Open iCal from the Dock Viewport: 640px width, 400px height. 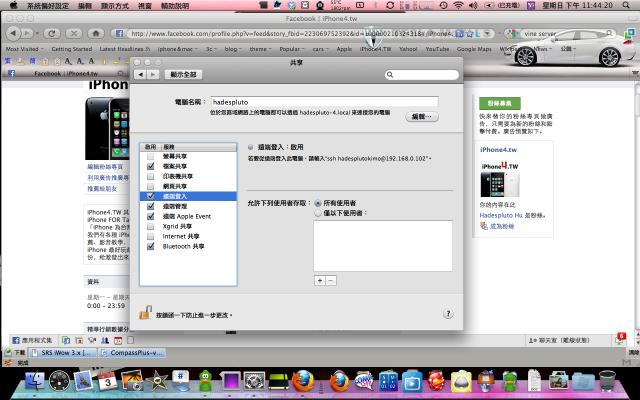pyautogui.click(x=108, y=382)
